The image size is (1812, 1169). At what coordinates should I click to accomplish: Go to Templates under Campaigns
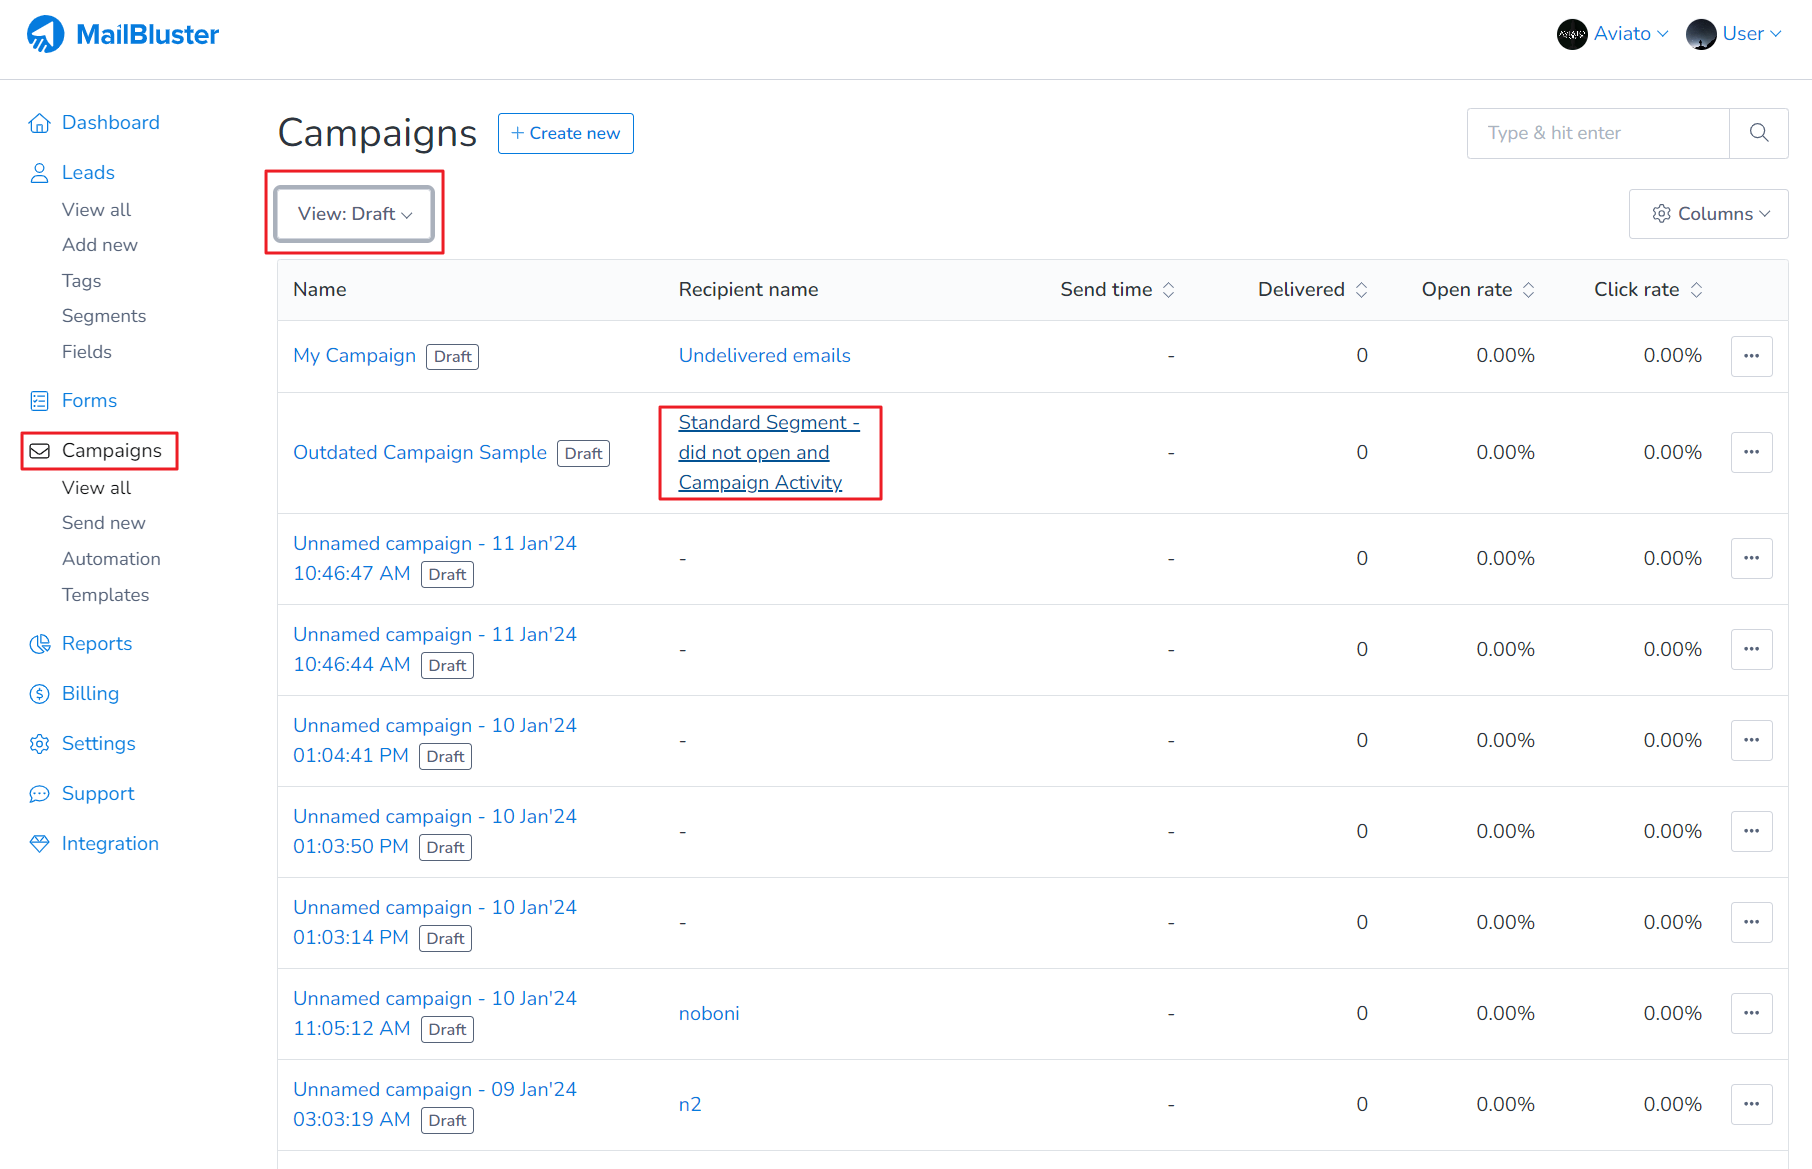(105, 595)
